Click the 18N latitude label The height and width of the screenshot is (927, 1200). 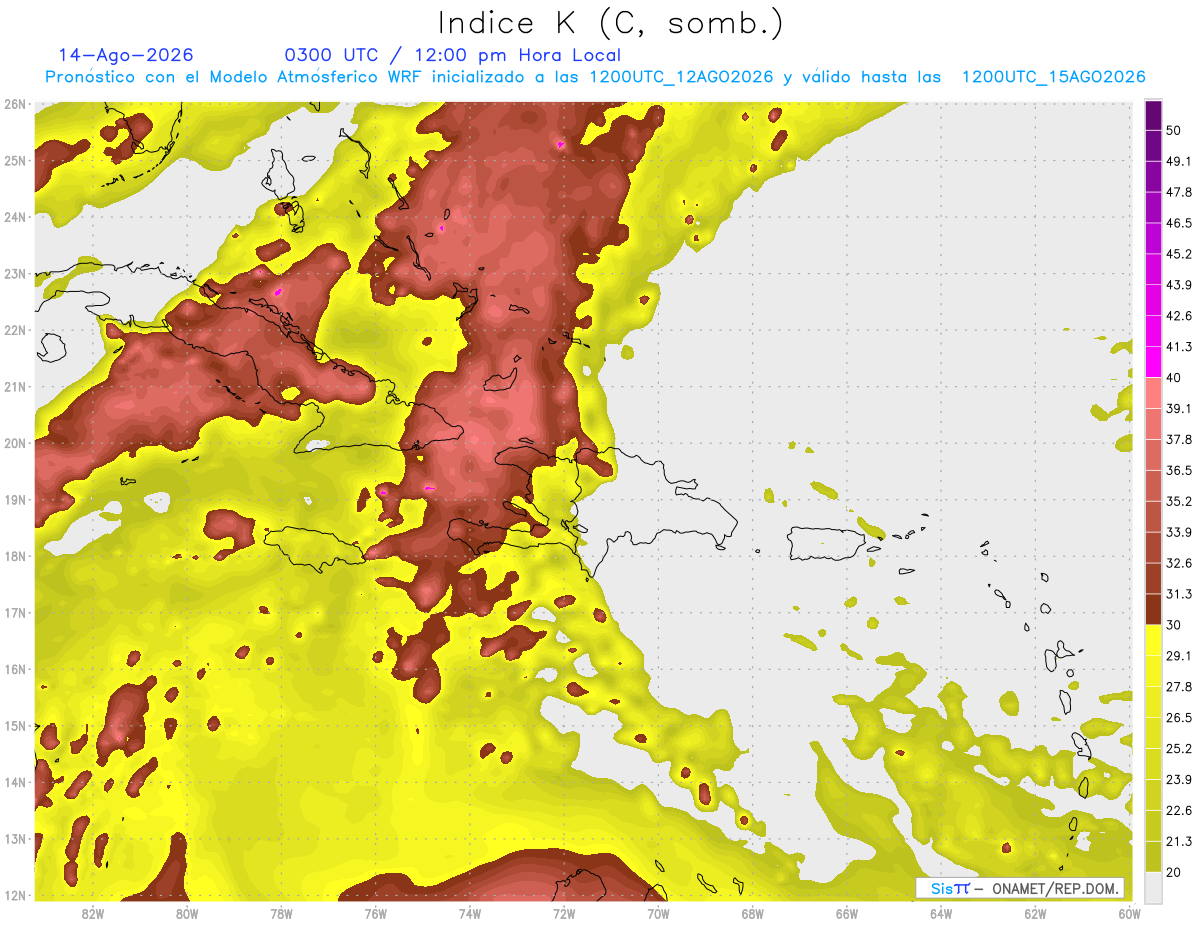14,556
